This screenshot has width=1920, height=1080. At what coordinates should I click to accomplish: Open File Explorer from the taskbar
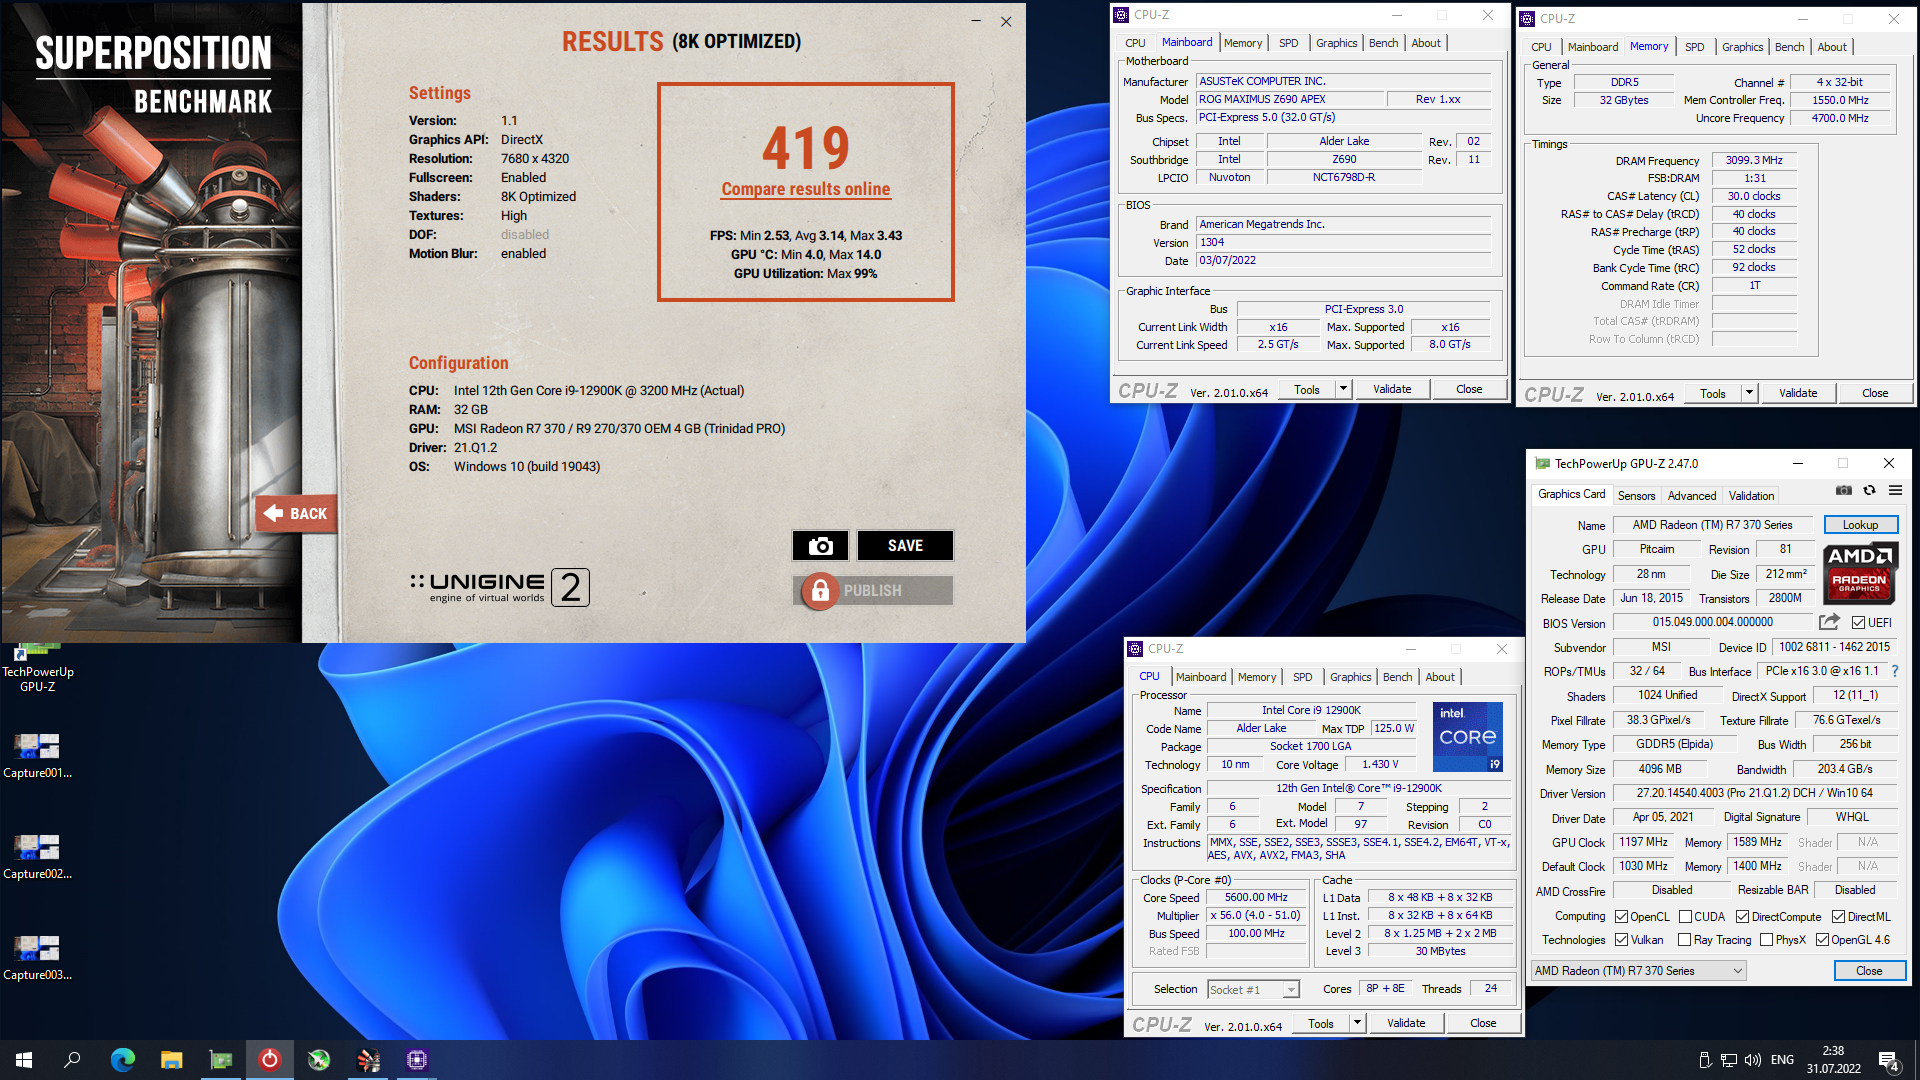click(x=172, y=1060)
